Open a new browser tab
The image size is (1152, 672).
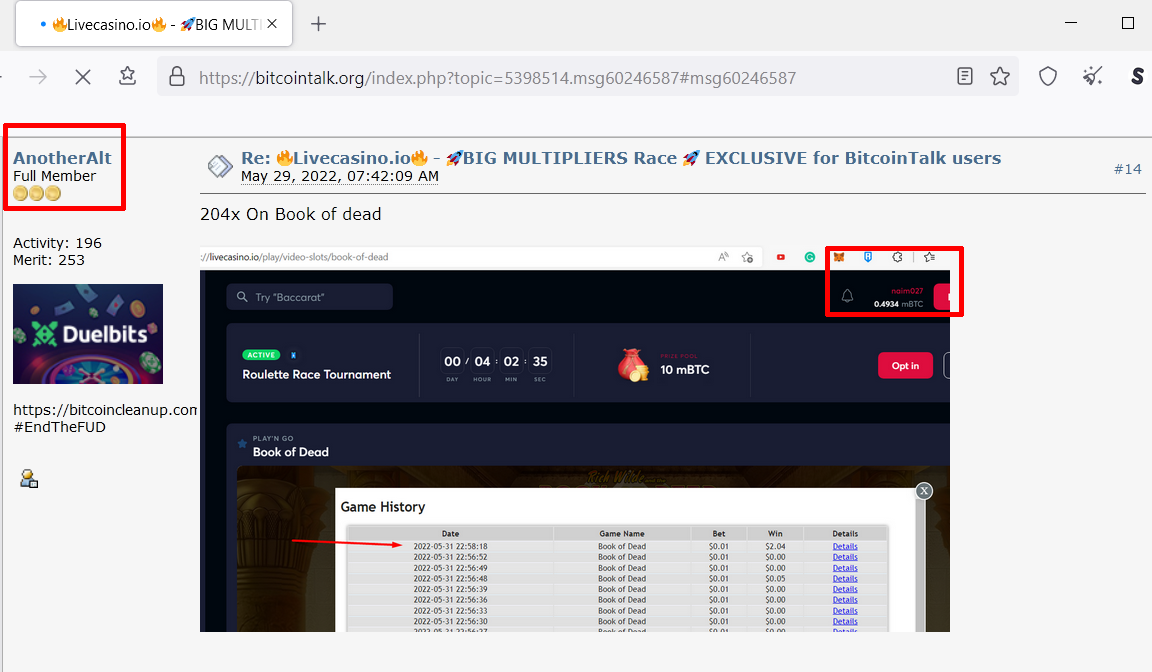318,24
